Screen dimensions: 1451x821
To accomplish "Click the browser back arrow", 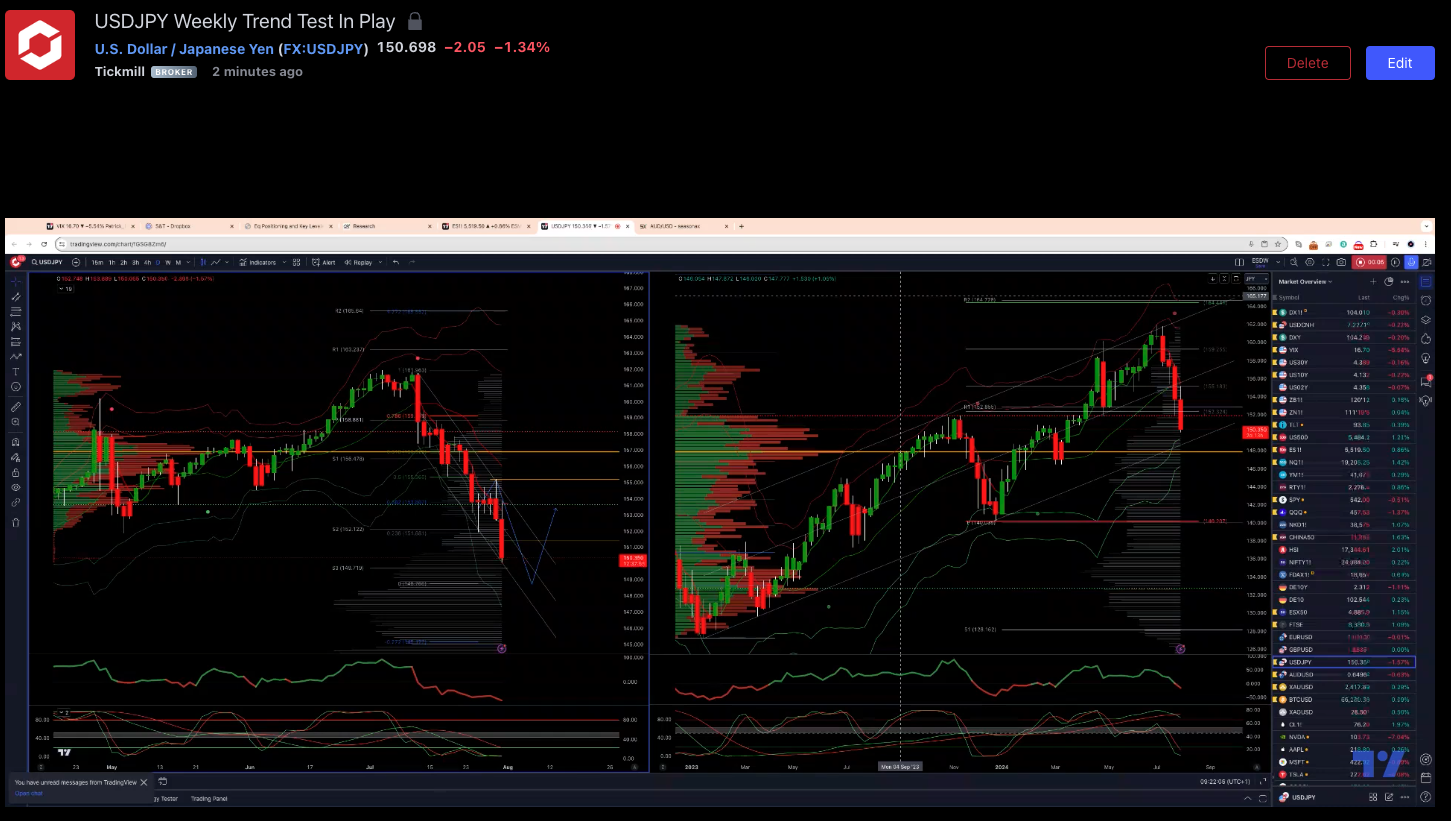I will click(x=14, y=244).
